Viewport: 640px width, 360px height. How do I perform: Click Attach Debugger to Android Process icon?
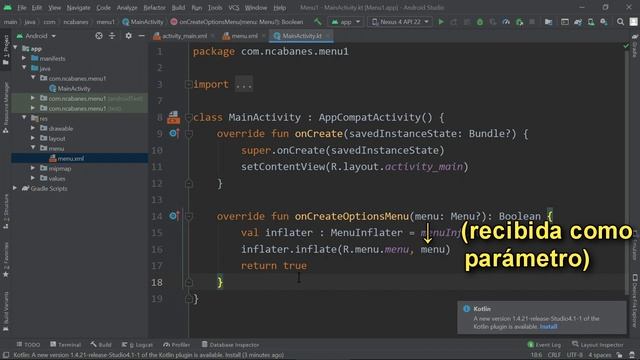(520, 22)
